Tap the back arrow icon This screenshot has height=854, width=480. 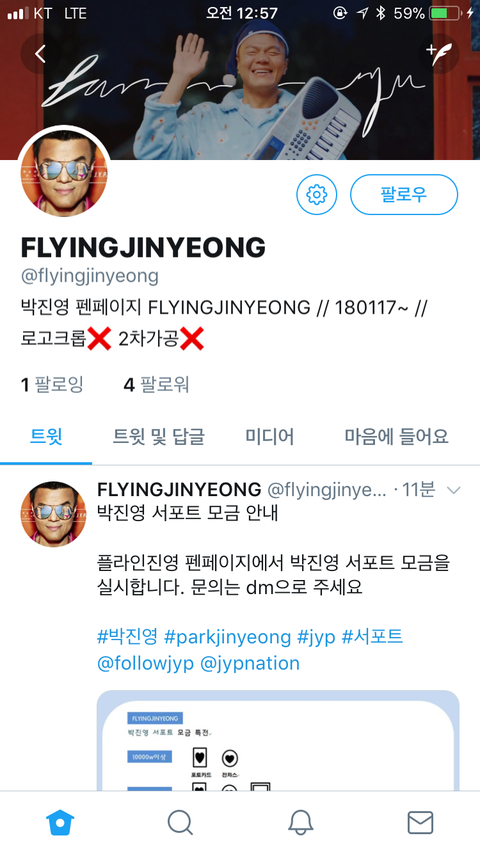click(40, 53)
